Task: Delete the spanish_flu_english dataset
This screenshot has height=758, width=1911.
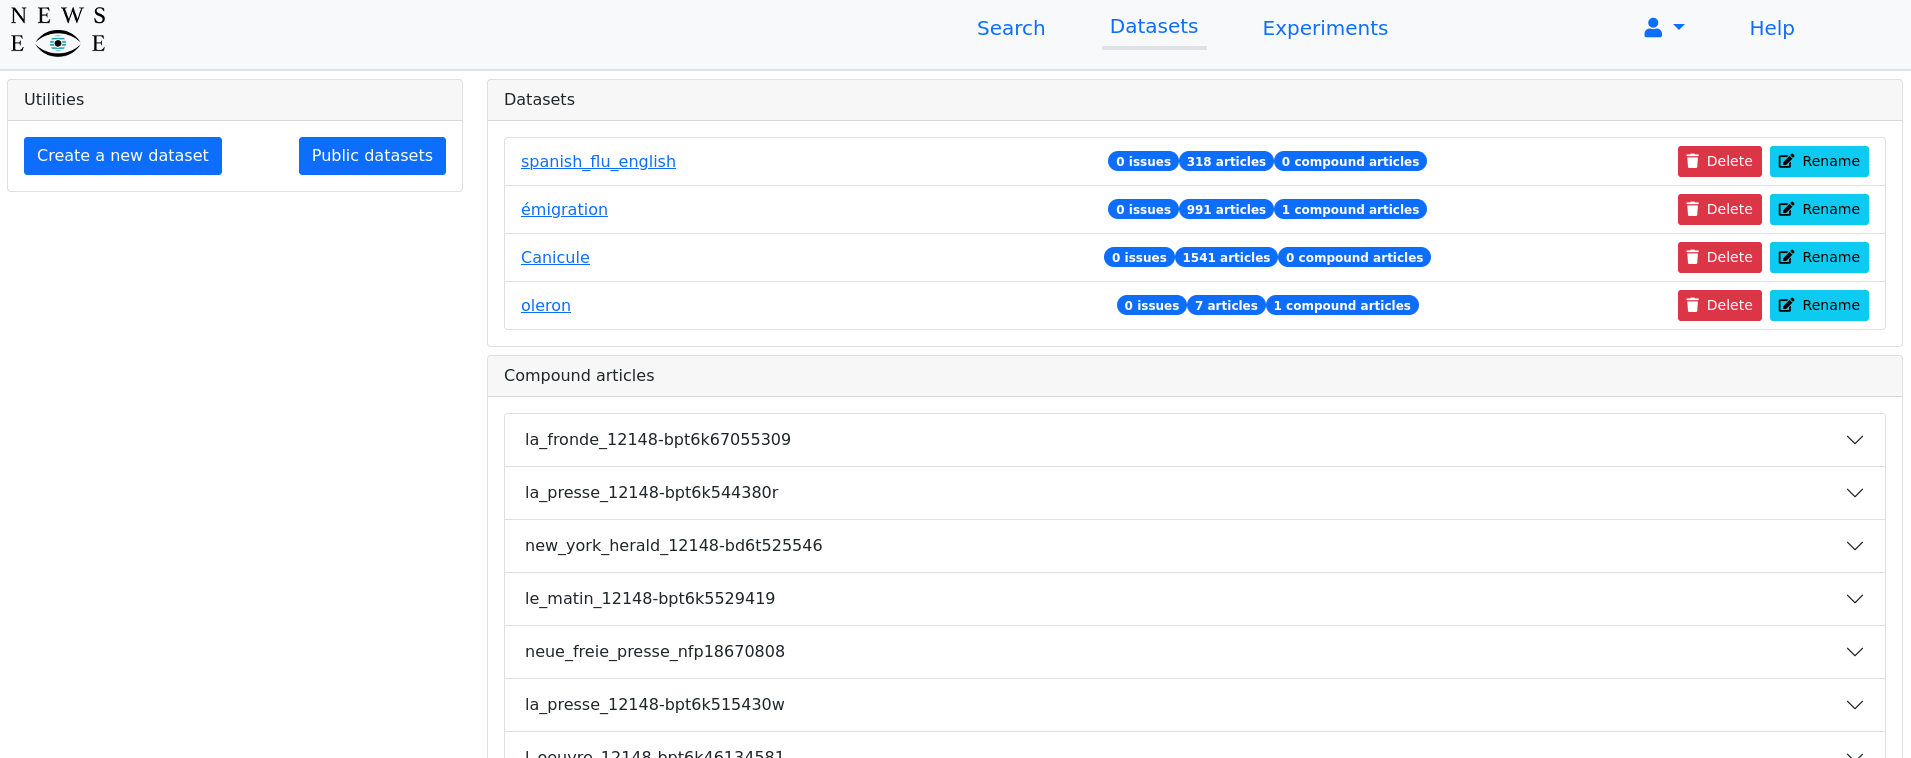Action: [1719, 161]
